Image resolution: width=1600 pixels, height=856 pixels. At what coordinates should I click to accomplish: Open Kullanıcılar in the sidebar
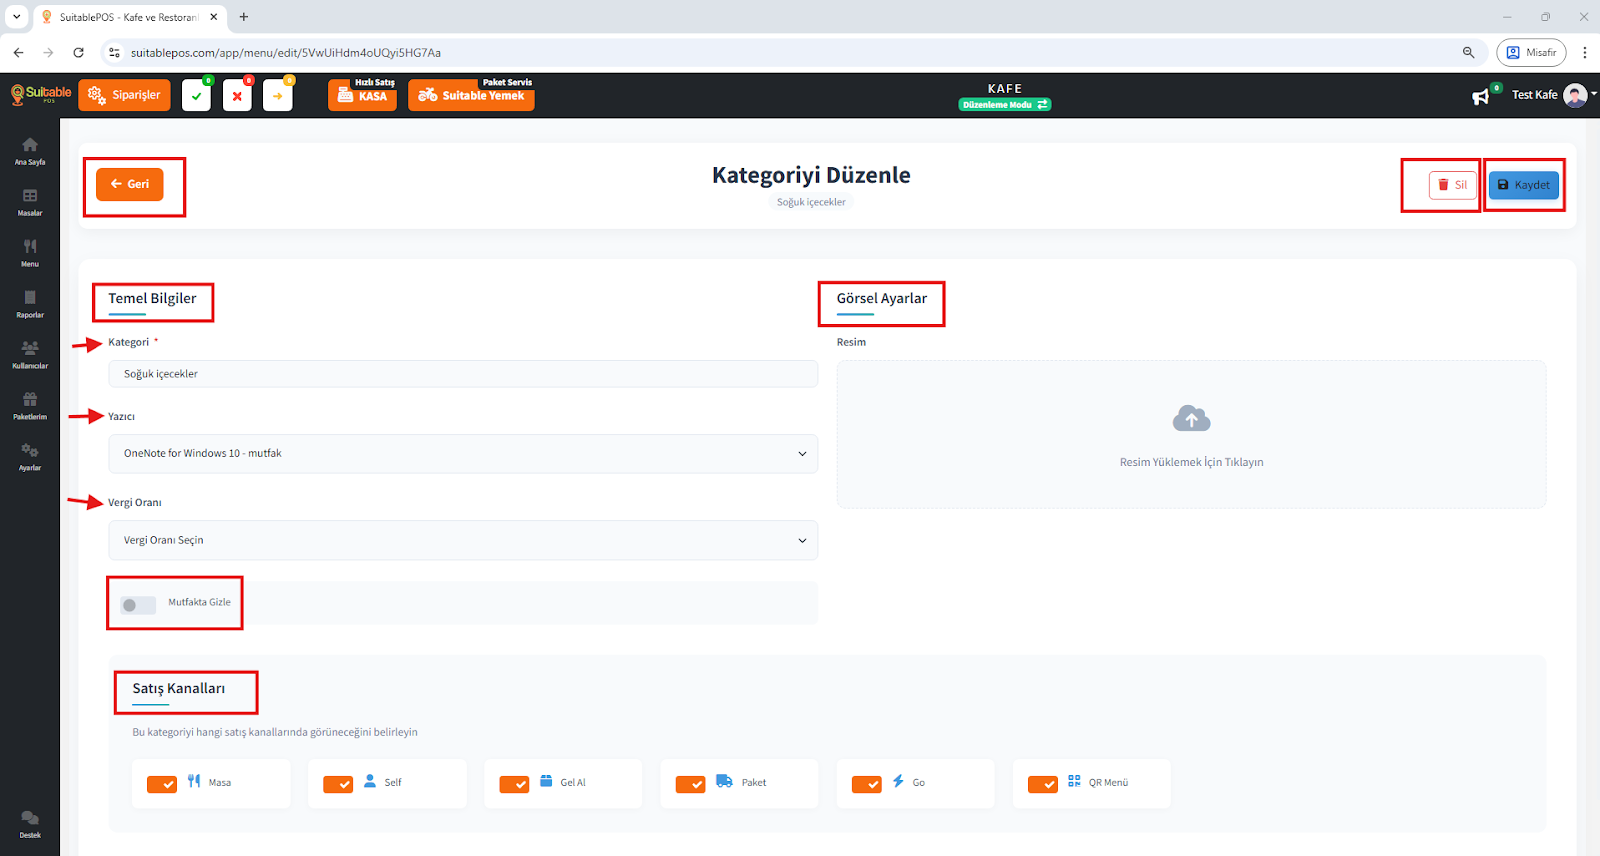[30, 355]
